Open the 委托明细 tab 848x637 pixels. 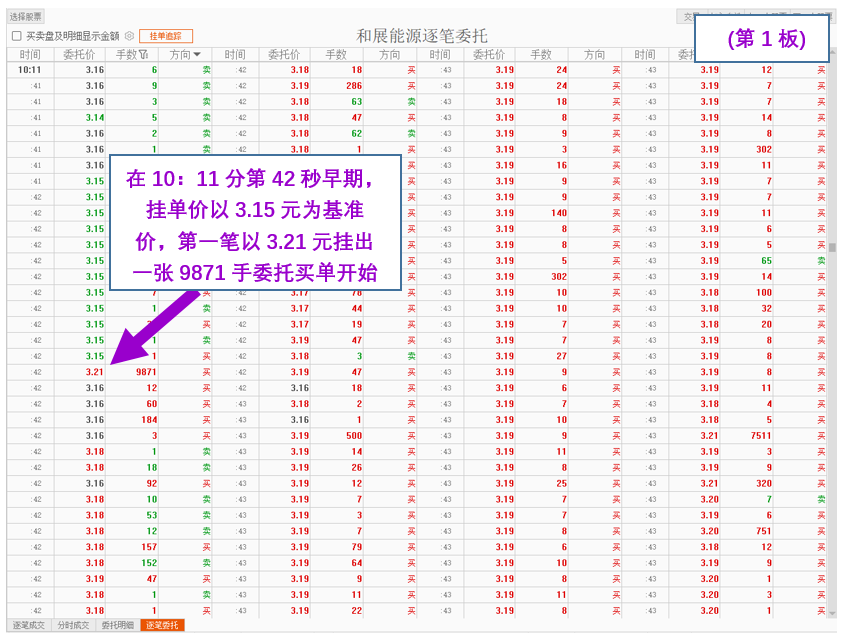[x=117, y=625]
